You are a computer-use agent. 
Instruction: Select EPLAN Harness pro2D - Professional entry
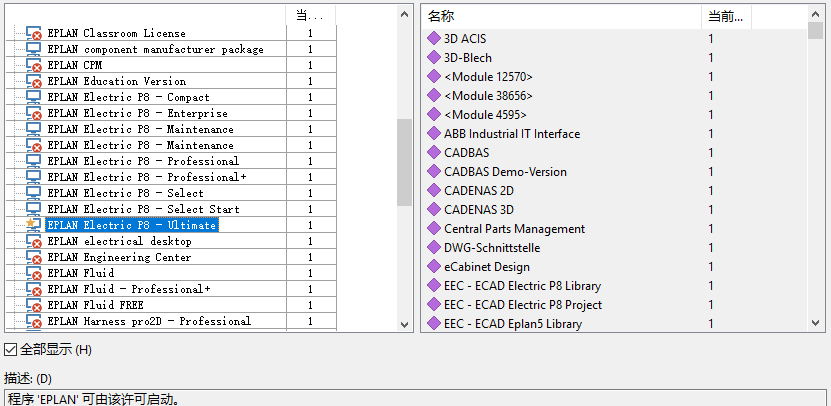point(149,321)
